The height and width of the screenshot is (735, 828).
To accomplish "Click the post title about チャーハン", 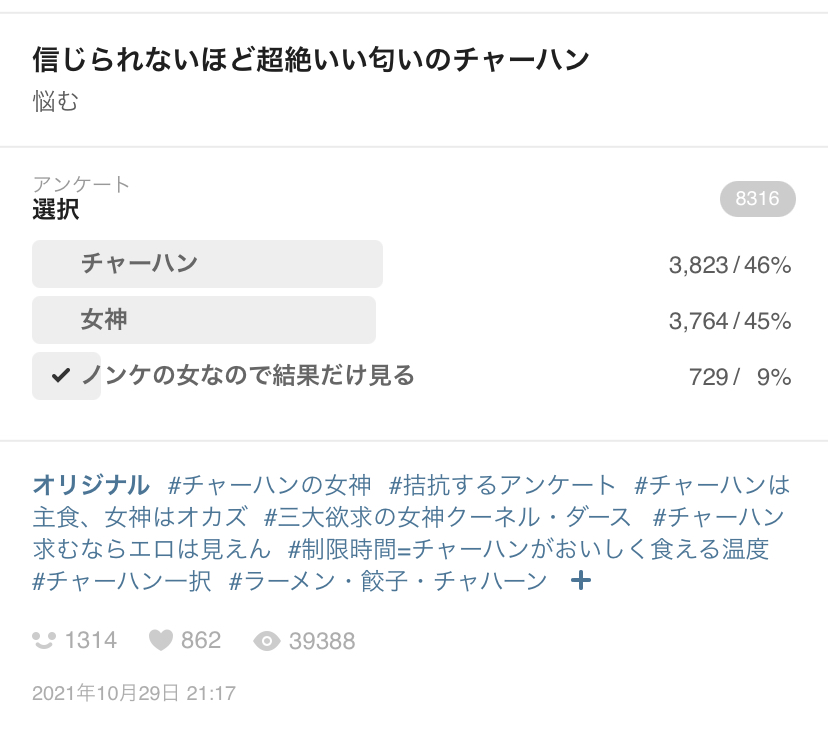I will pos(310,59).
